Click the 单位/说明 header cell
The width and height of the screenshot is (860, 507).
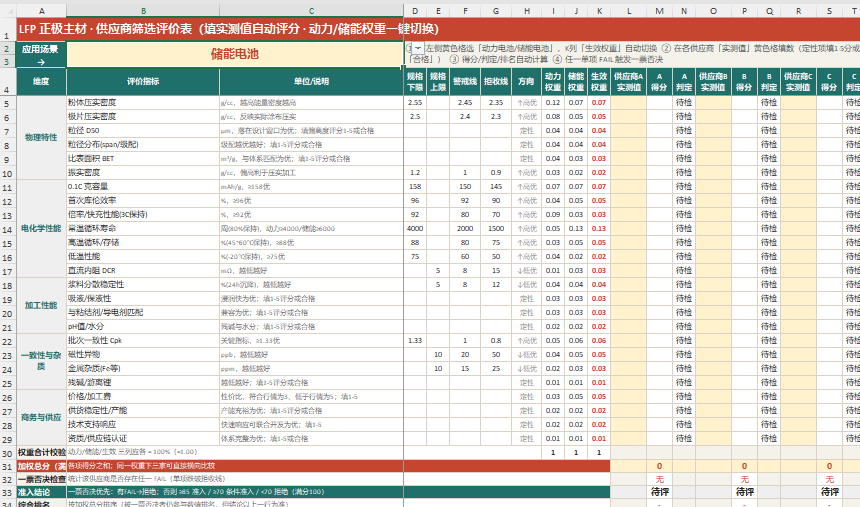point(312,82)
